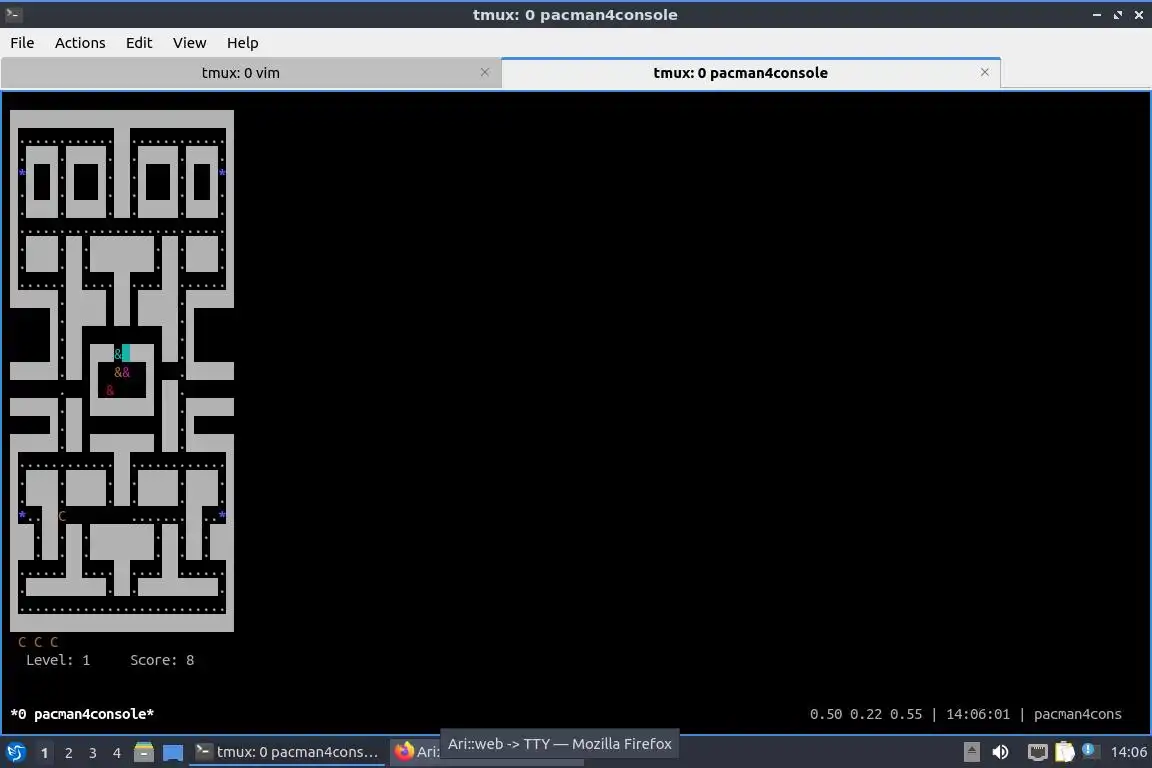Viewport: 1152px width, 768px height.
Task: Click the first life C below the maze
Action: pyautogui.click(x=22, y=642)
